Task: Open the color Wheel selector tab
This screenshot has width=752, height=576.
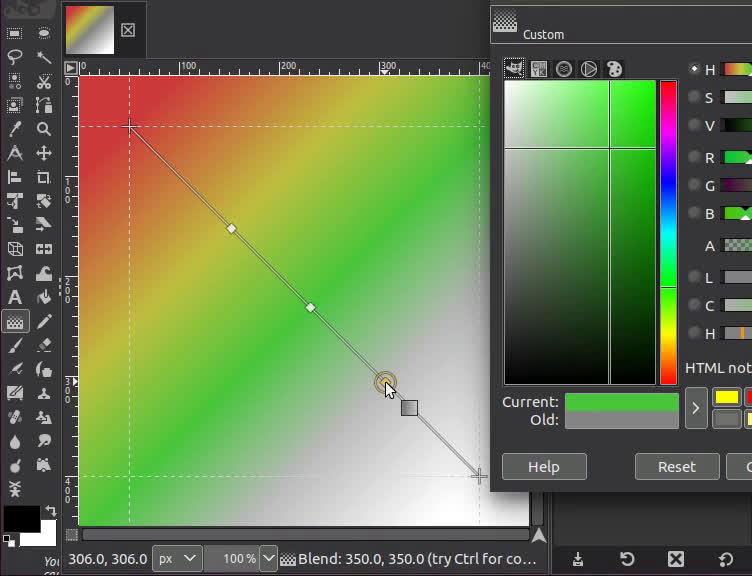Action: [x=589, y=69]
